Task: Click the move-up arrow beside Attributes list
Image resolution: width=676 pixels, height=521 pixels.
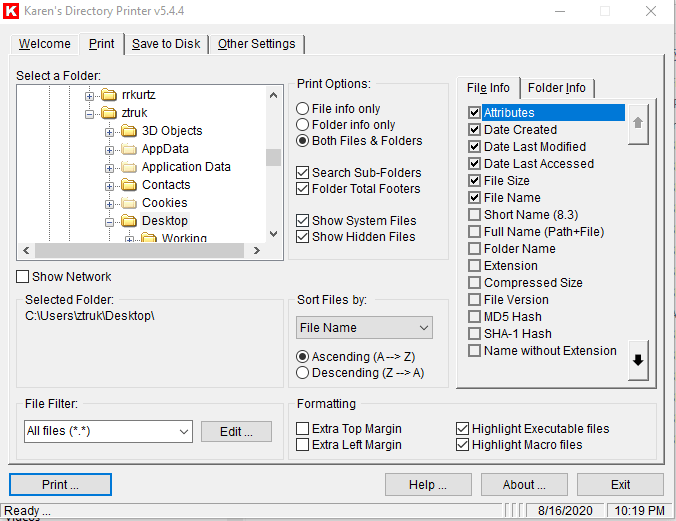Action: click(x=638, y=124)
